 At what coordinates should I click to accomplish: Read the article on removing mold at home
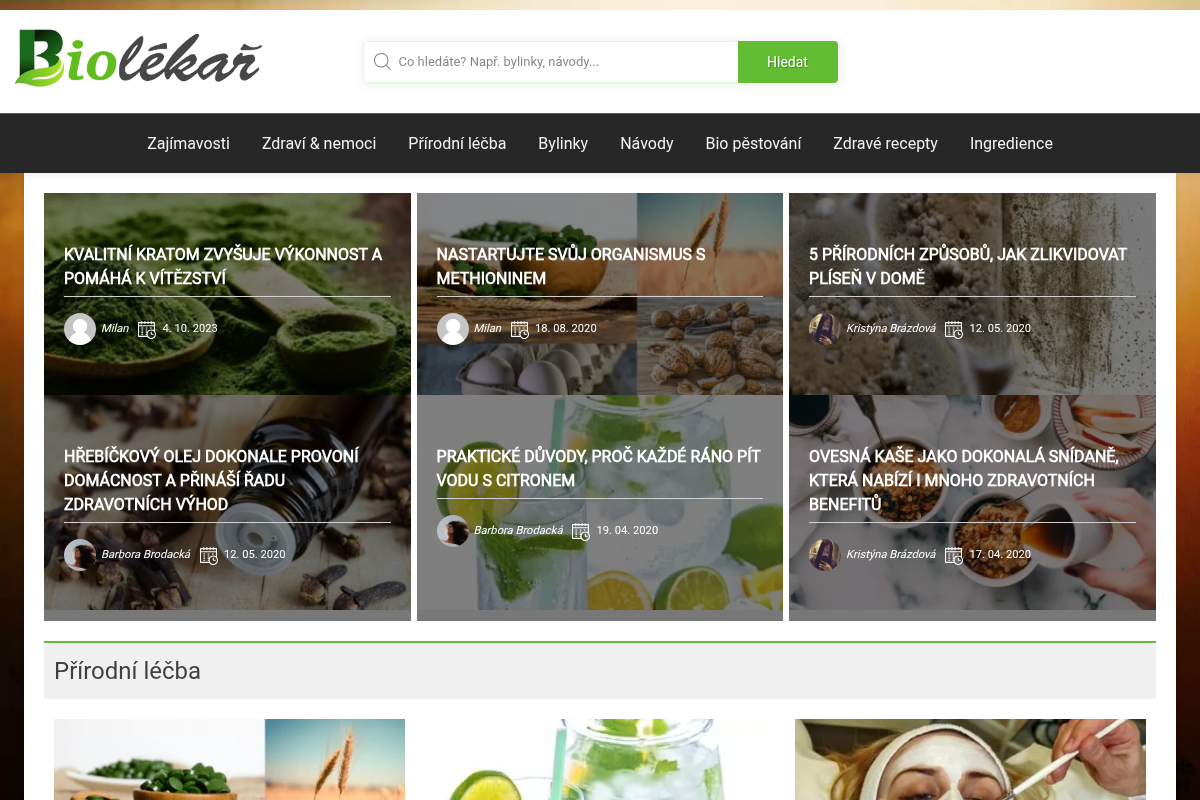[968, 266]
